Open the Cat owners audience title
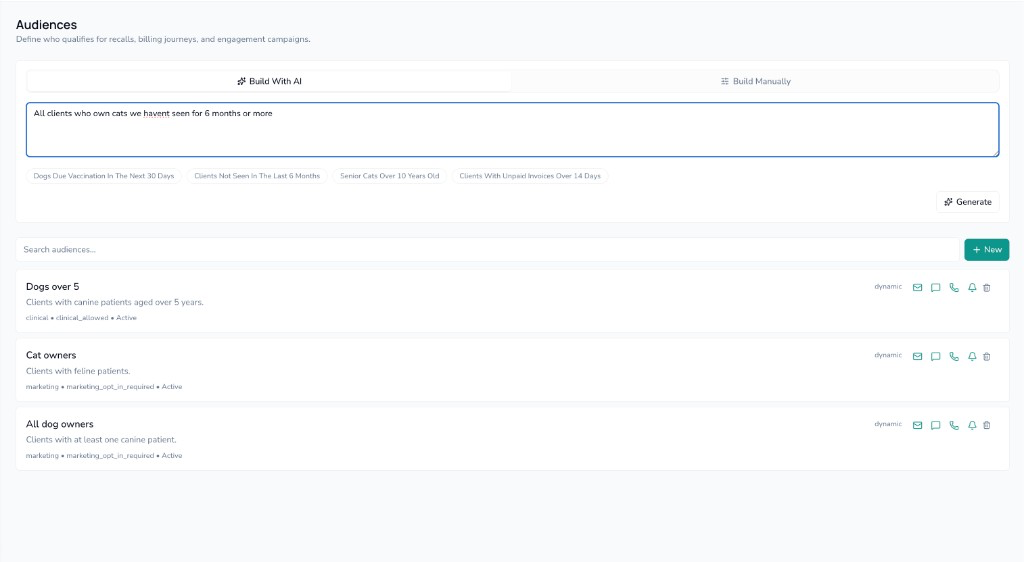 click(51, 355)
